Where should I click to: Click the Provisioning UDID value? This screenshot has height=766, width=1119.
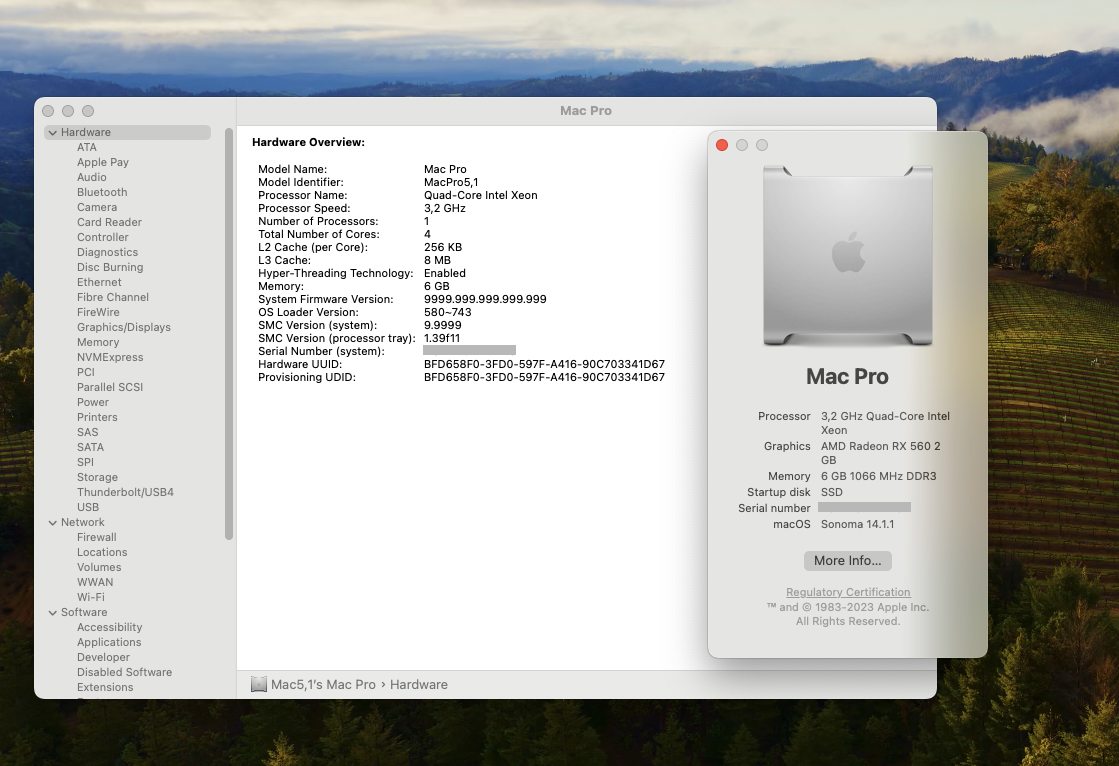click(544, 377)
